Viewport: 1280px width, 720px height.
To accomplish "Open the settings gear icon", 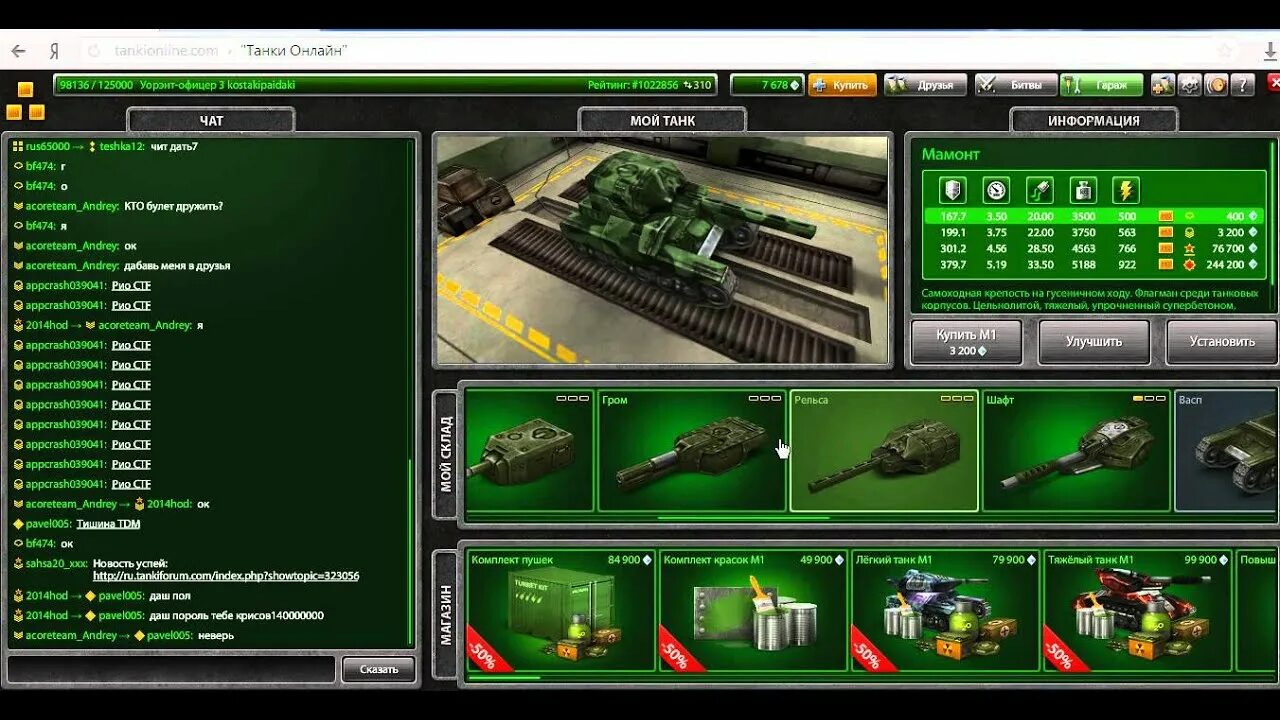I will 1189,85.
